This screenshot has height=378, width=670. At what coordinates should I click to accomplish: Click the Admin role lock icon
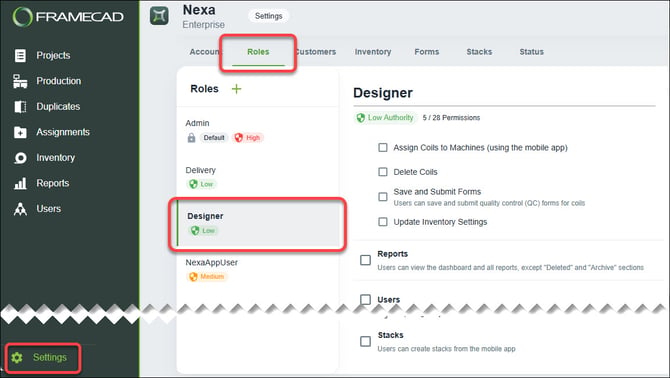tap(191, 138)
